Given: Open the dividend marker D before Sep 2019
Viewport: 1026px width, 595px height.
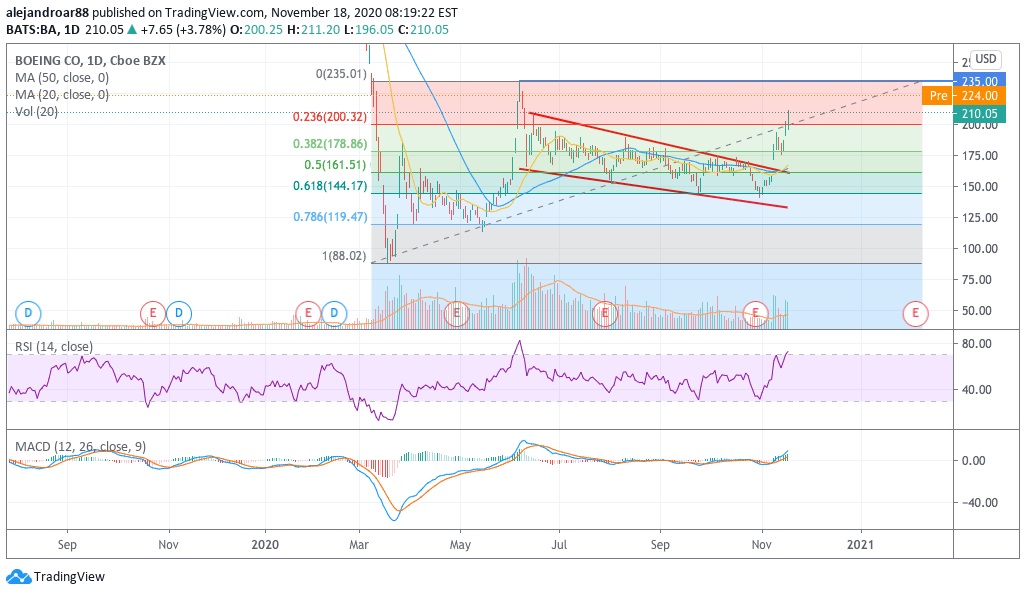Looking at the screenshot, I should point(28,313).
